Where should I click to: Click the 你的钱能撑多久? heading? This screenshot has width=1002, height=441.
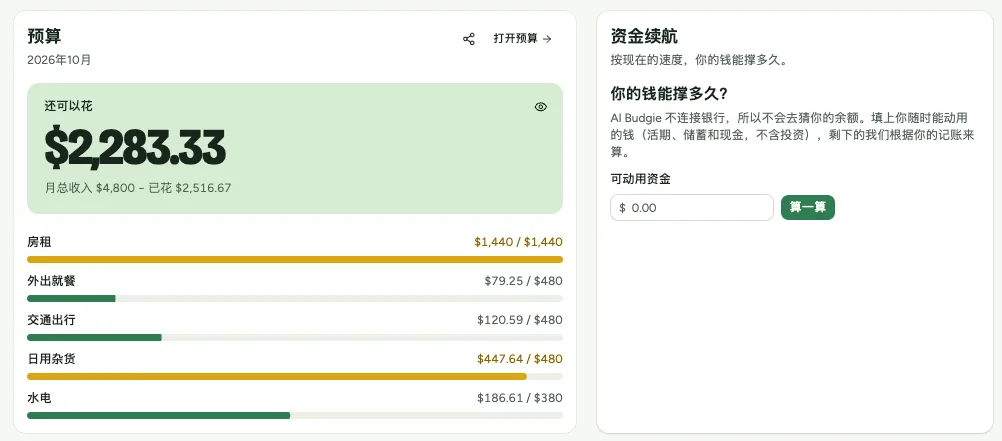[669, 93]
